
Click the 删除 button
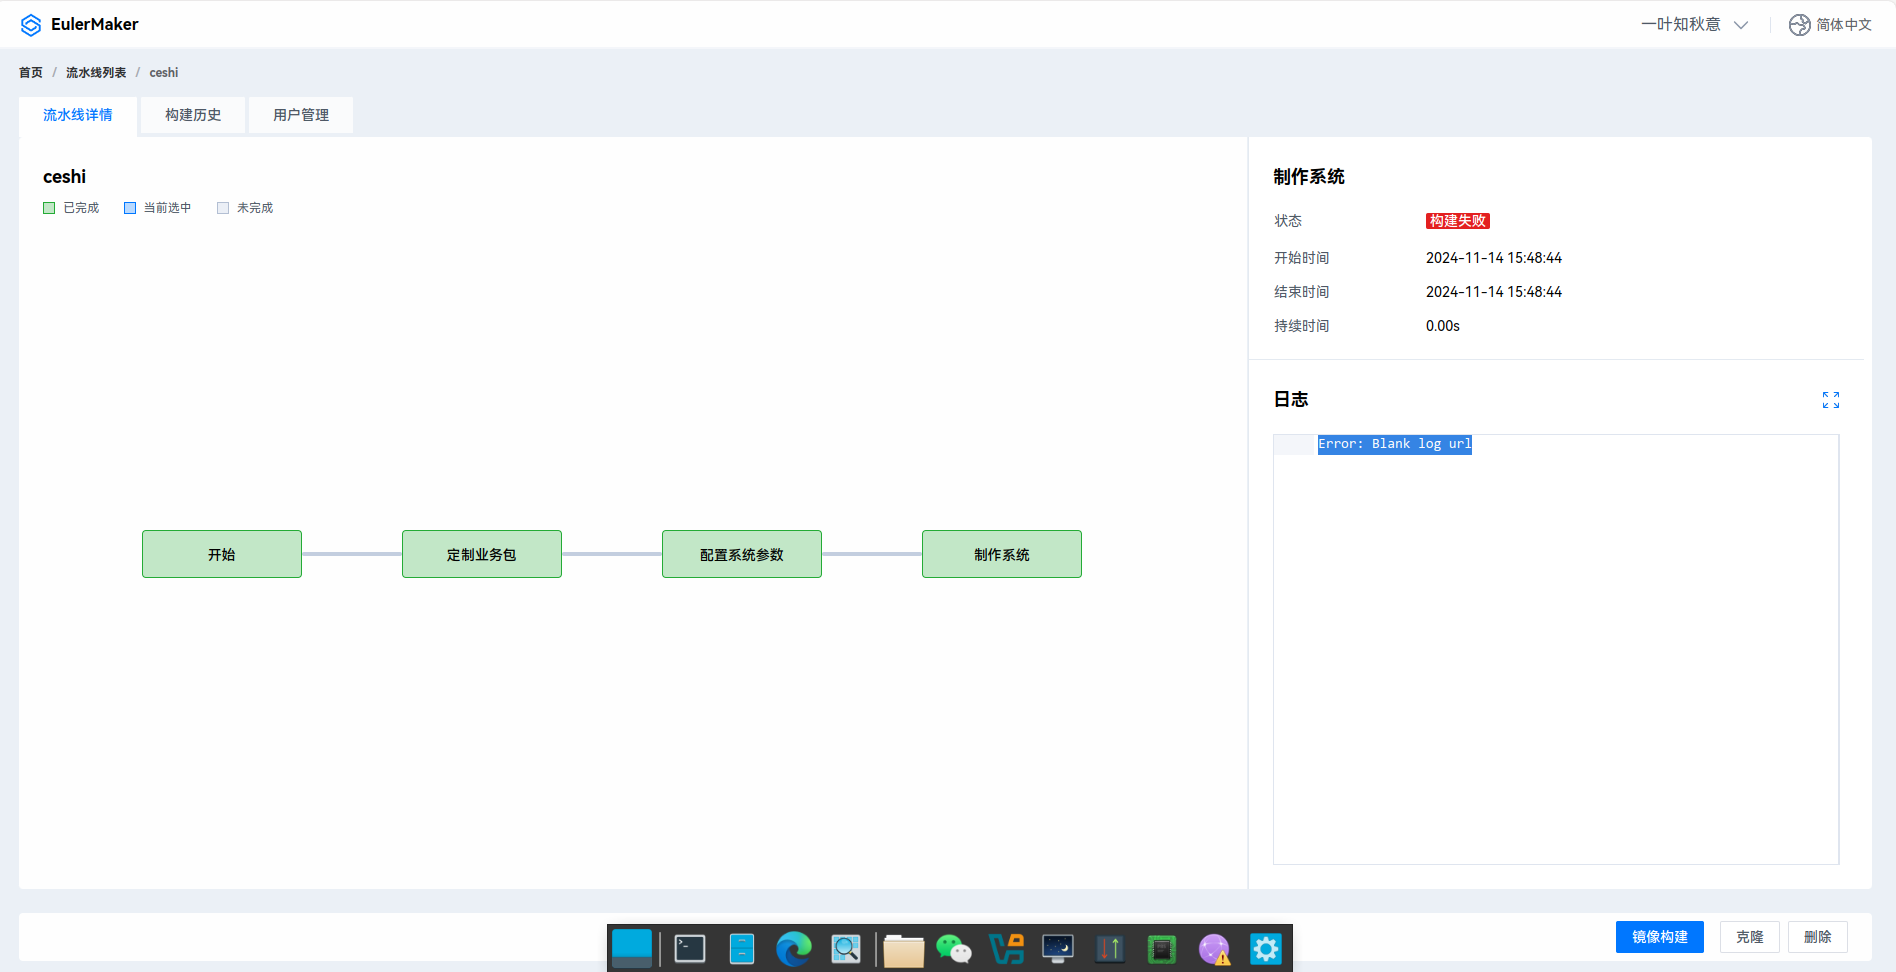point(1817,937)
